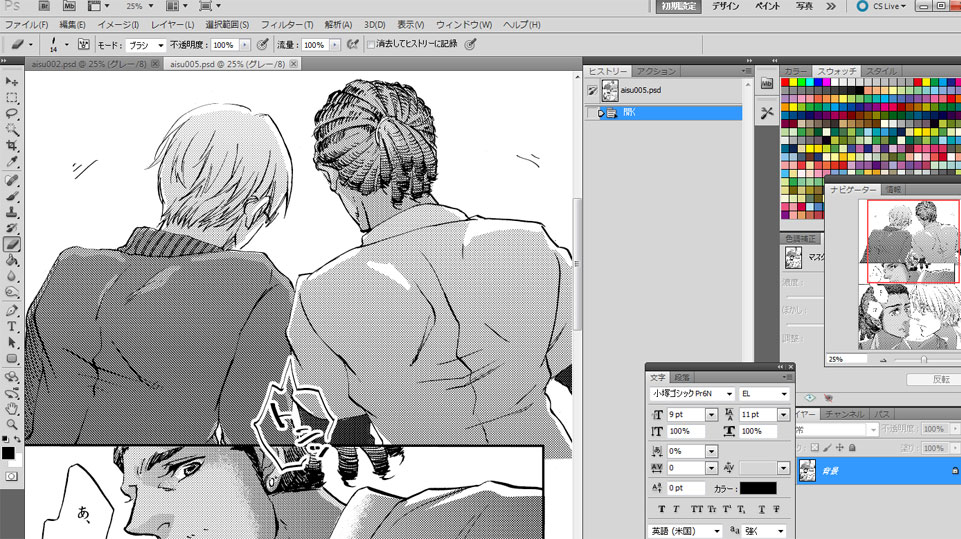Image resolution: width=961 pixels, height=539 pixels.
Task: Select the Rectangular Marquee tool
Action: pos(12,98)
